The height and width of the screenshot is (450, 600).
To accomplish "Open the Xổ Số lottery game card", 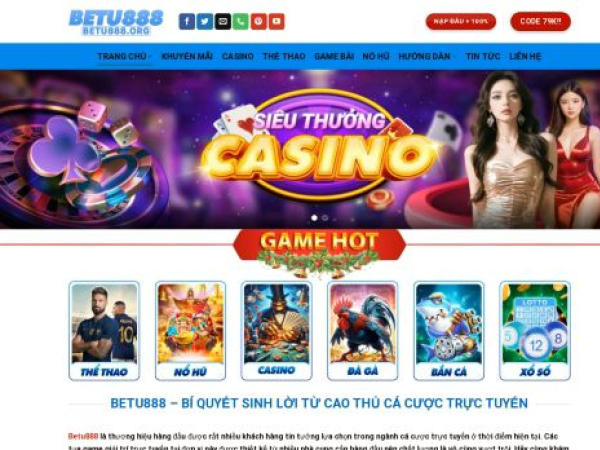I will 535,331.
